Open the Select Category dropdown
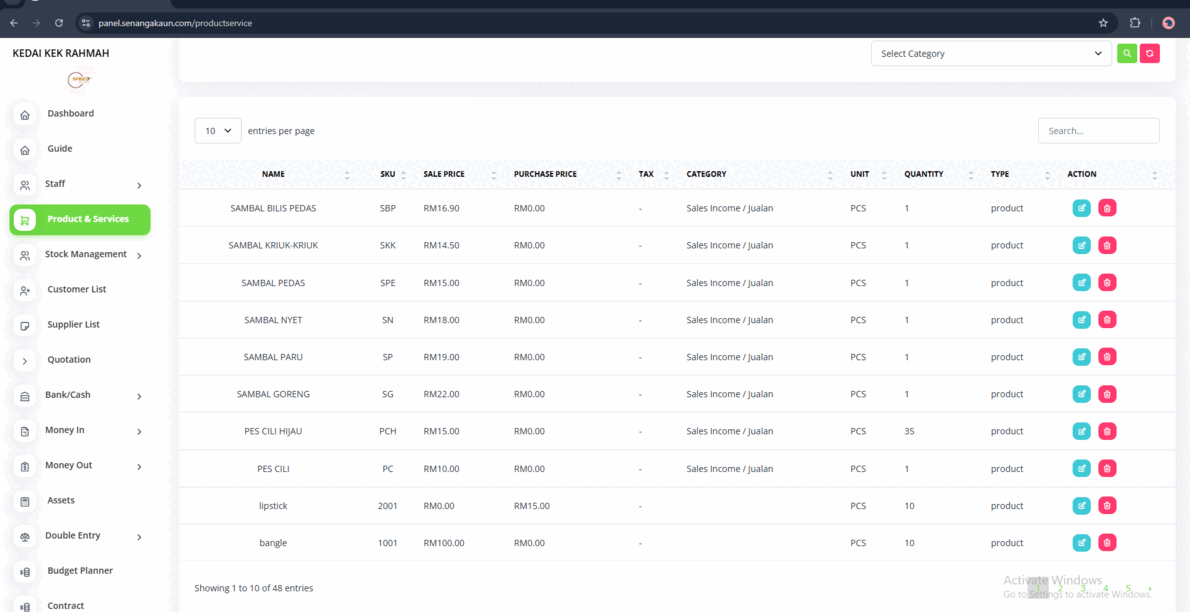This screenshot has height=612, width=1190. pyautogui.click(x=990, y=53)
